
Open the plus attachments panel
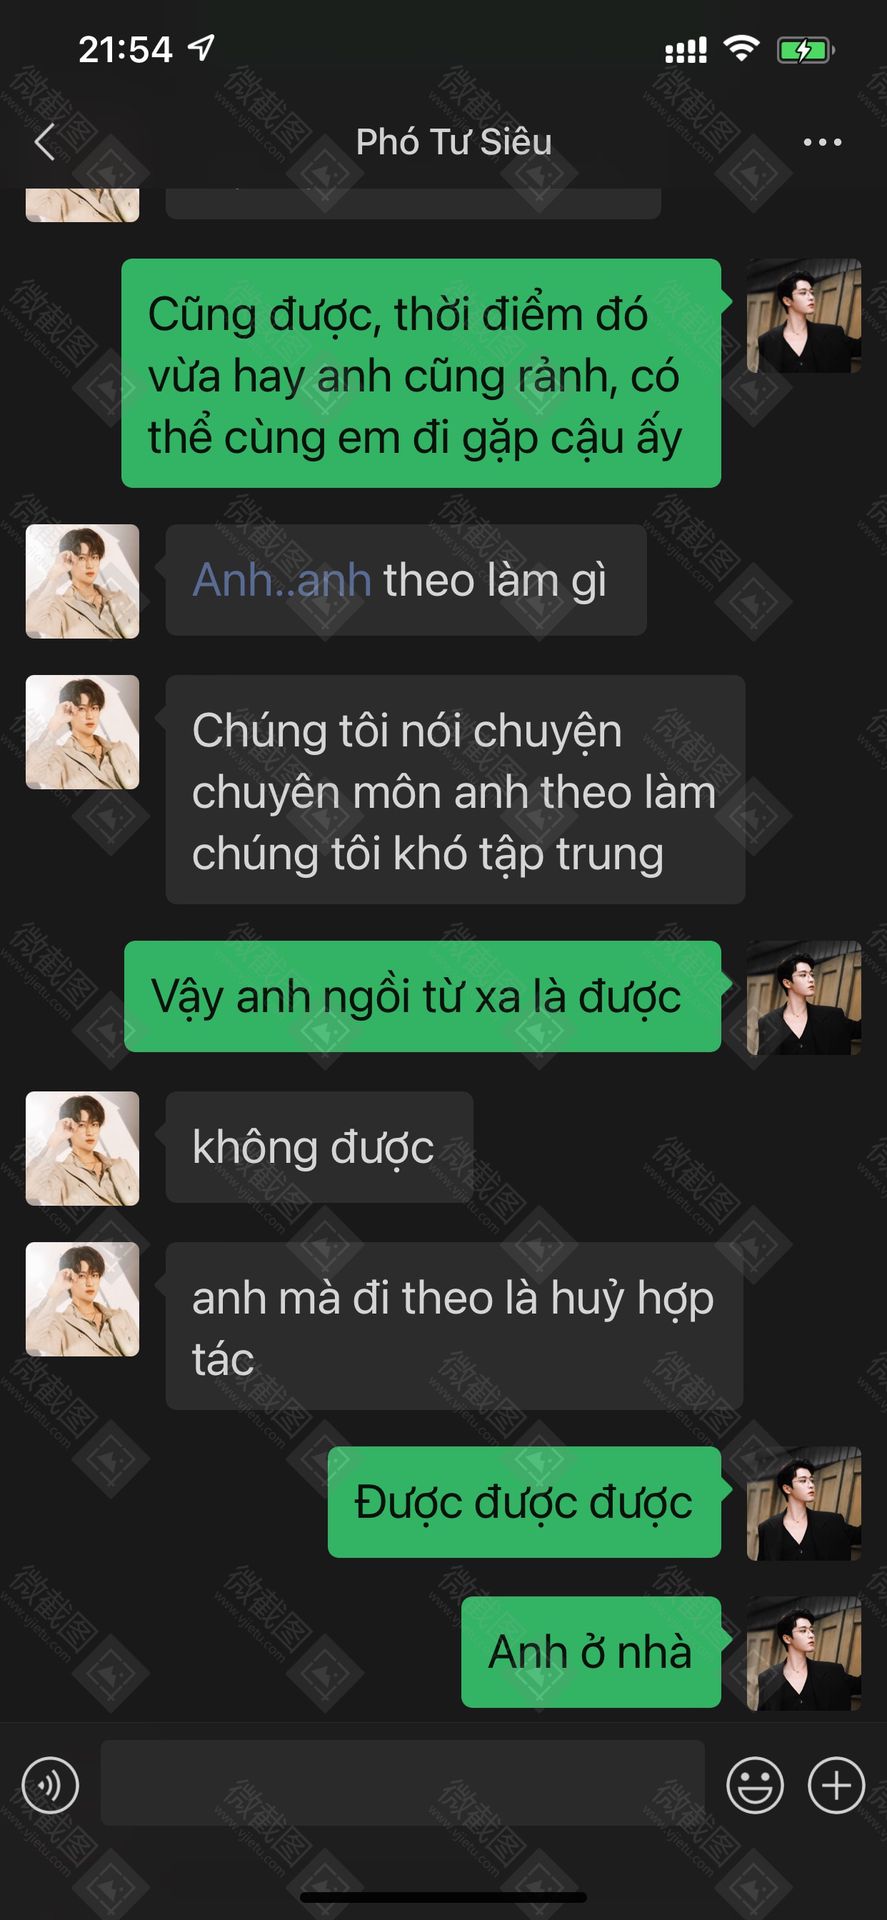(x=836, y=1784)
